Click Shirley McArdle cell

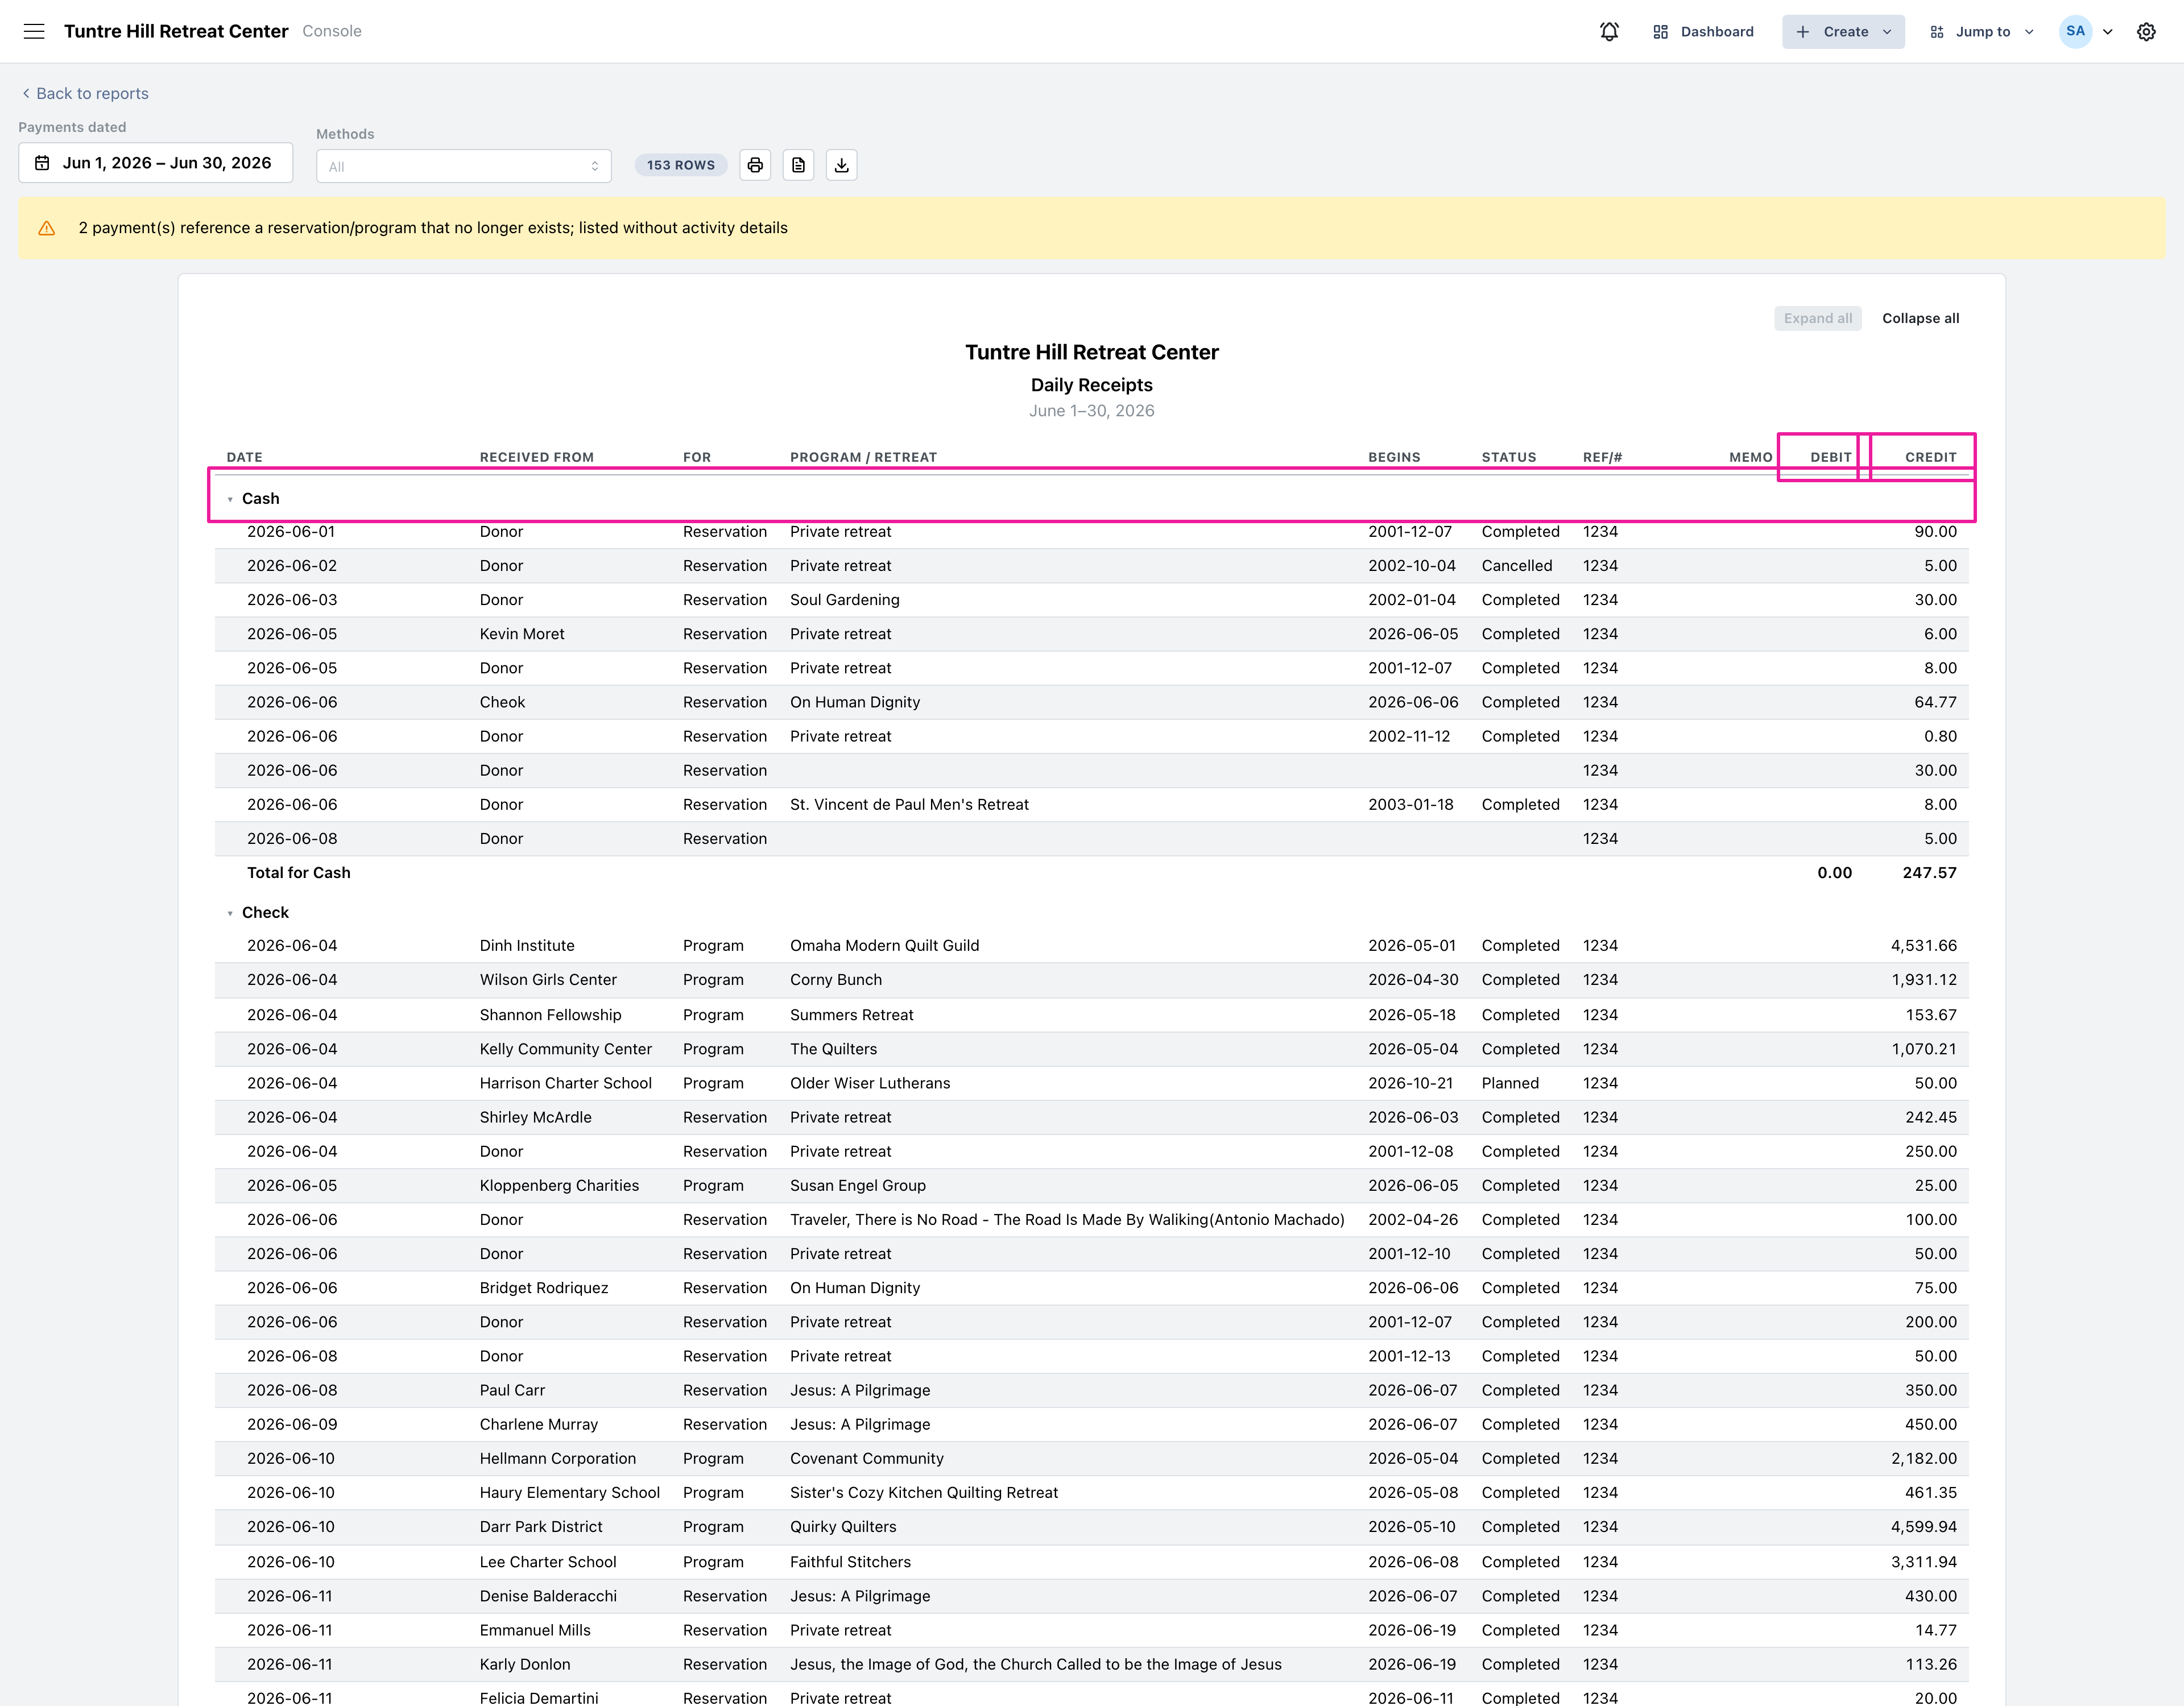(x=535, y=1117)
